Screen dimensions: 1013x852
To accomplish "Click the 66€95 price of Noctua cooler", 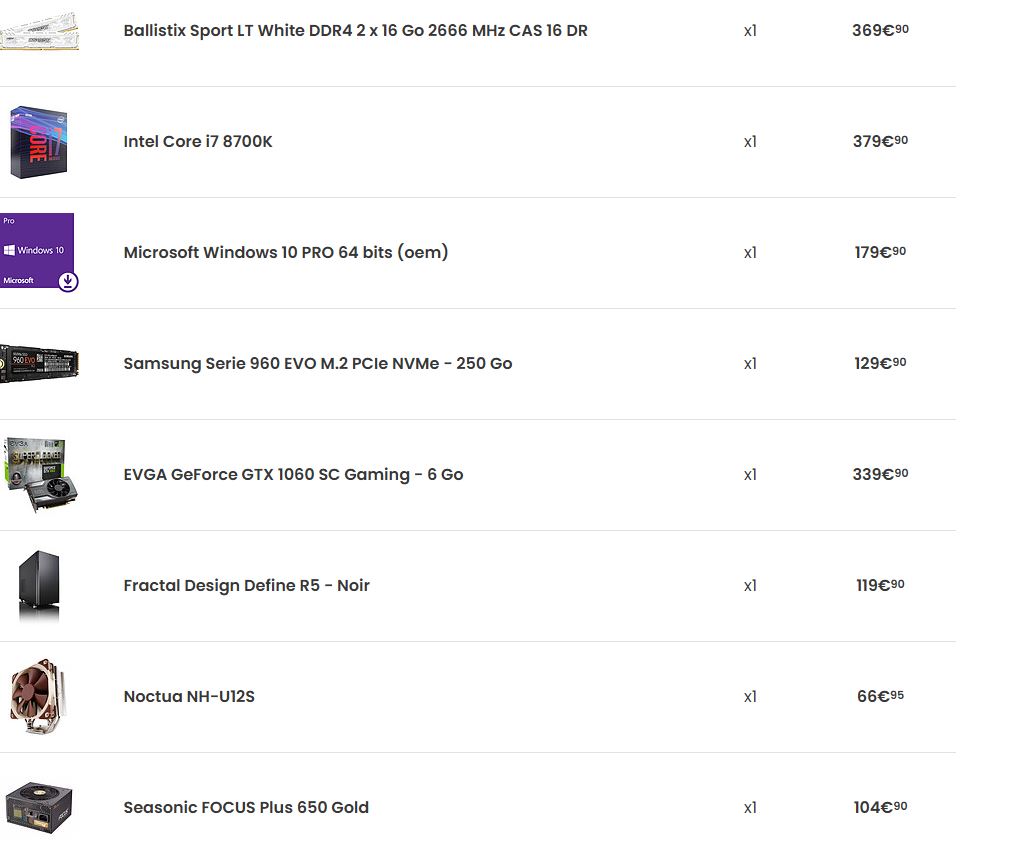I will tap(880, 697).
